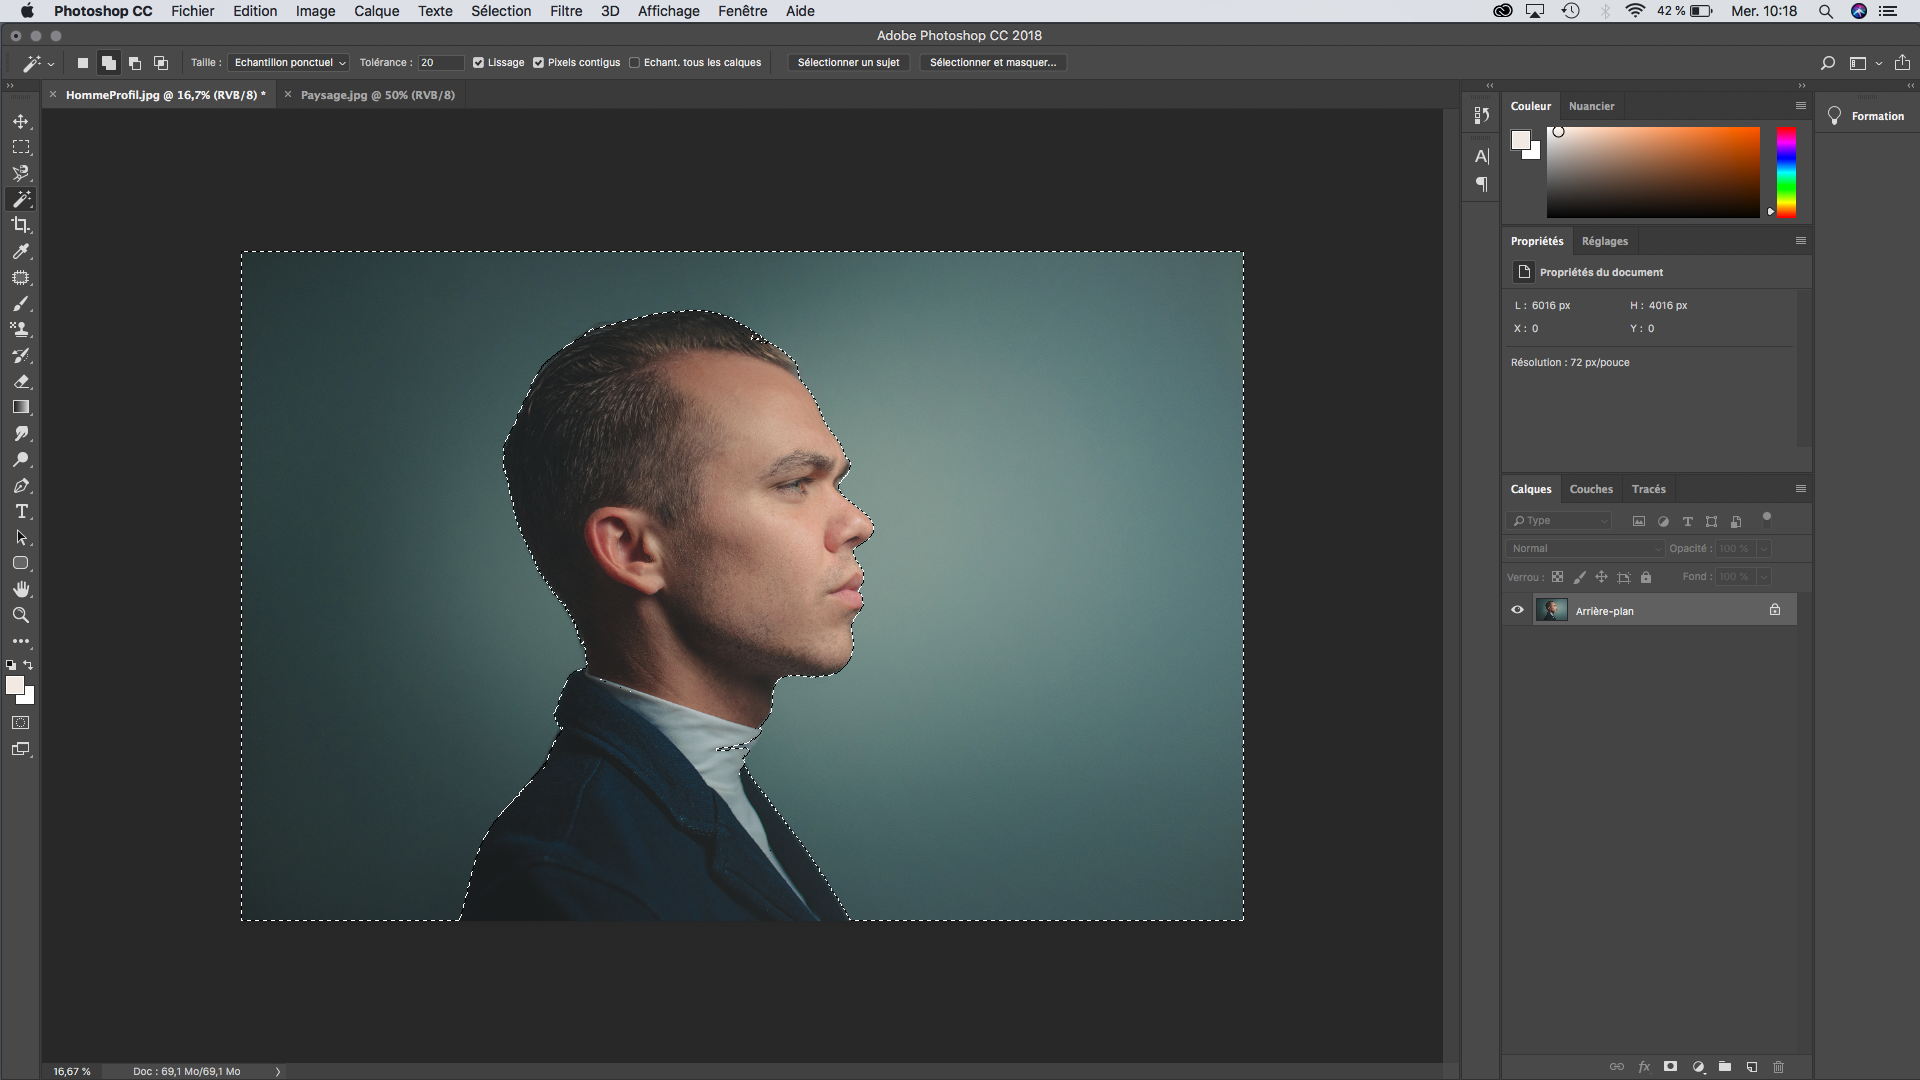Open the Taille Echantillon ponctuel dropdown
This screenshot has height=1080, width=1920.
pos(289,63)
